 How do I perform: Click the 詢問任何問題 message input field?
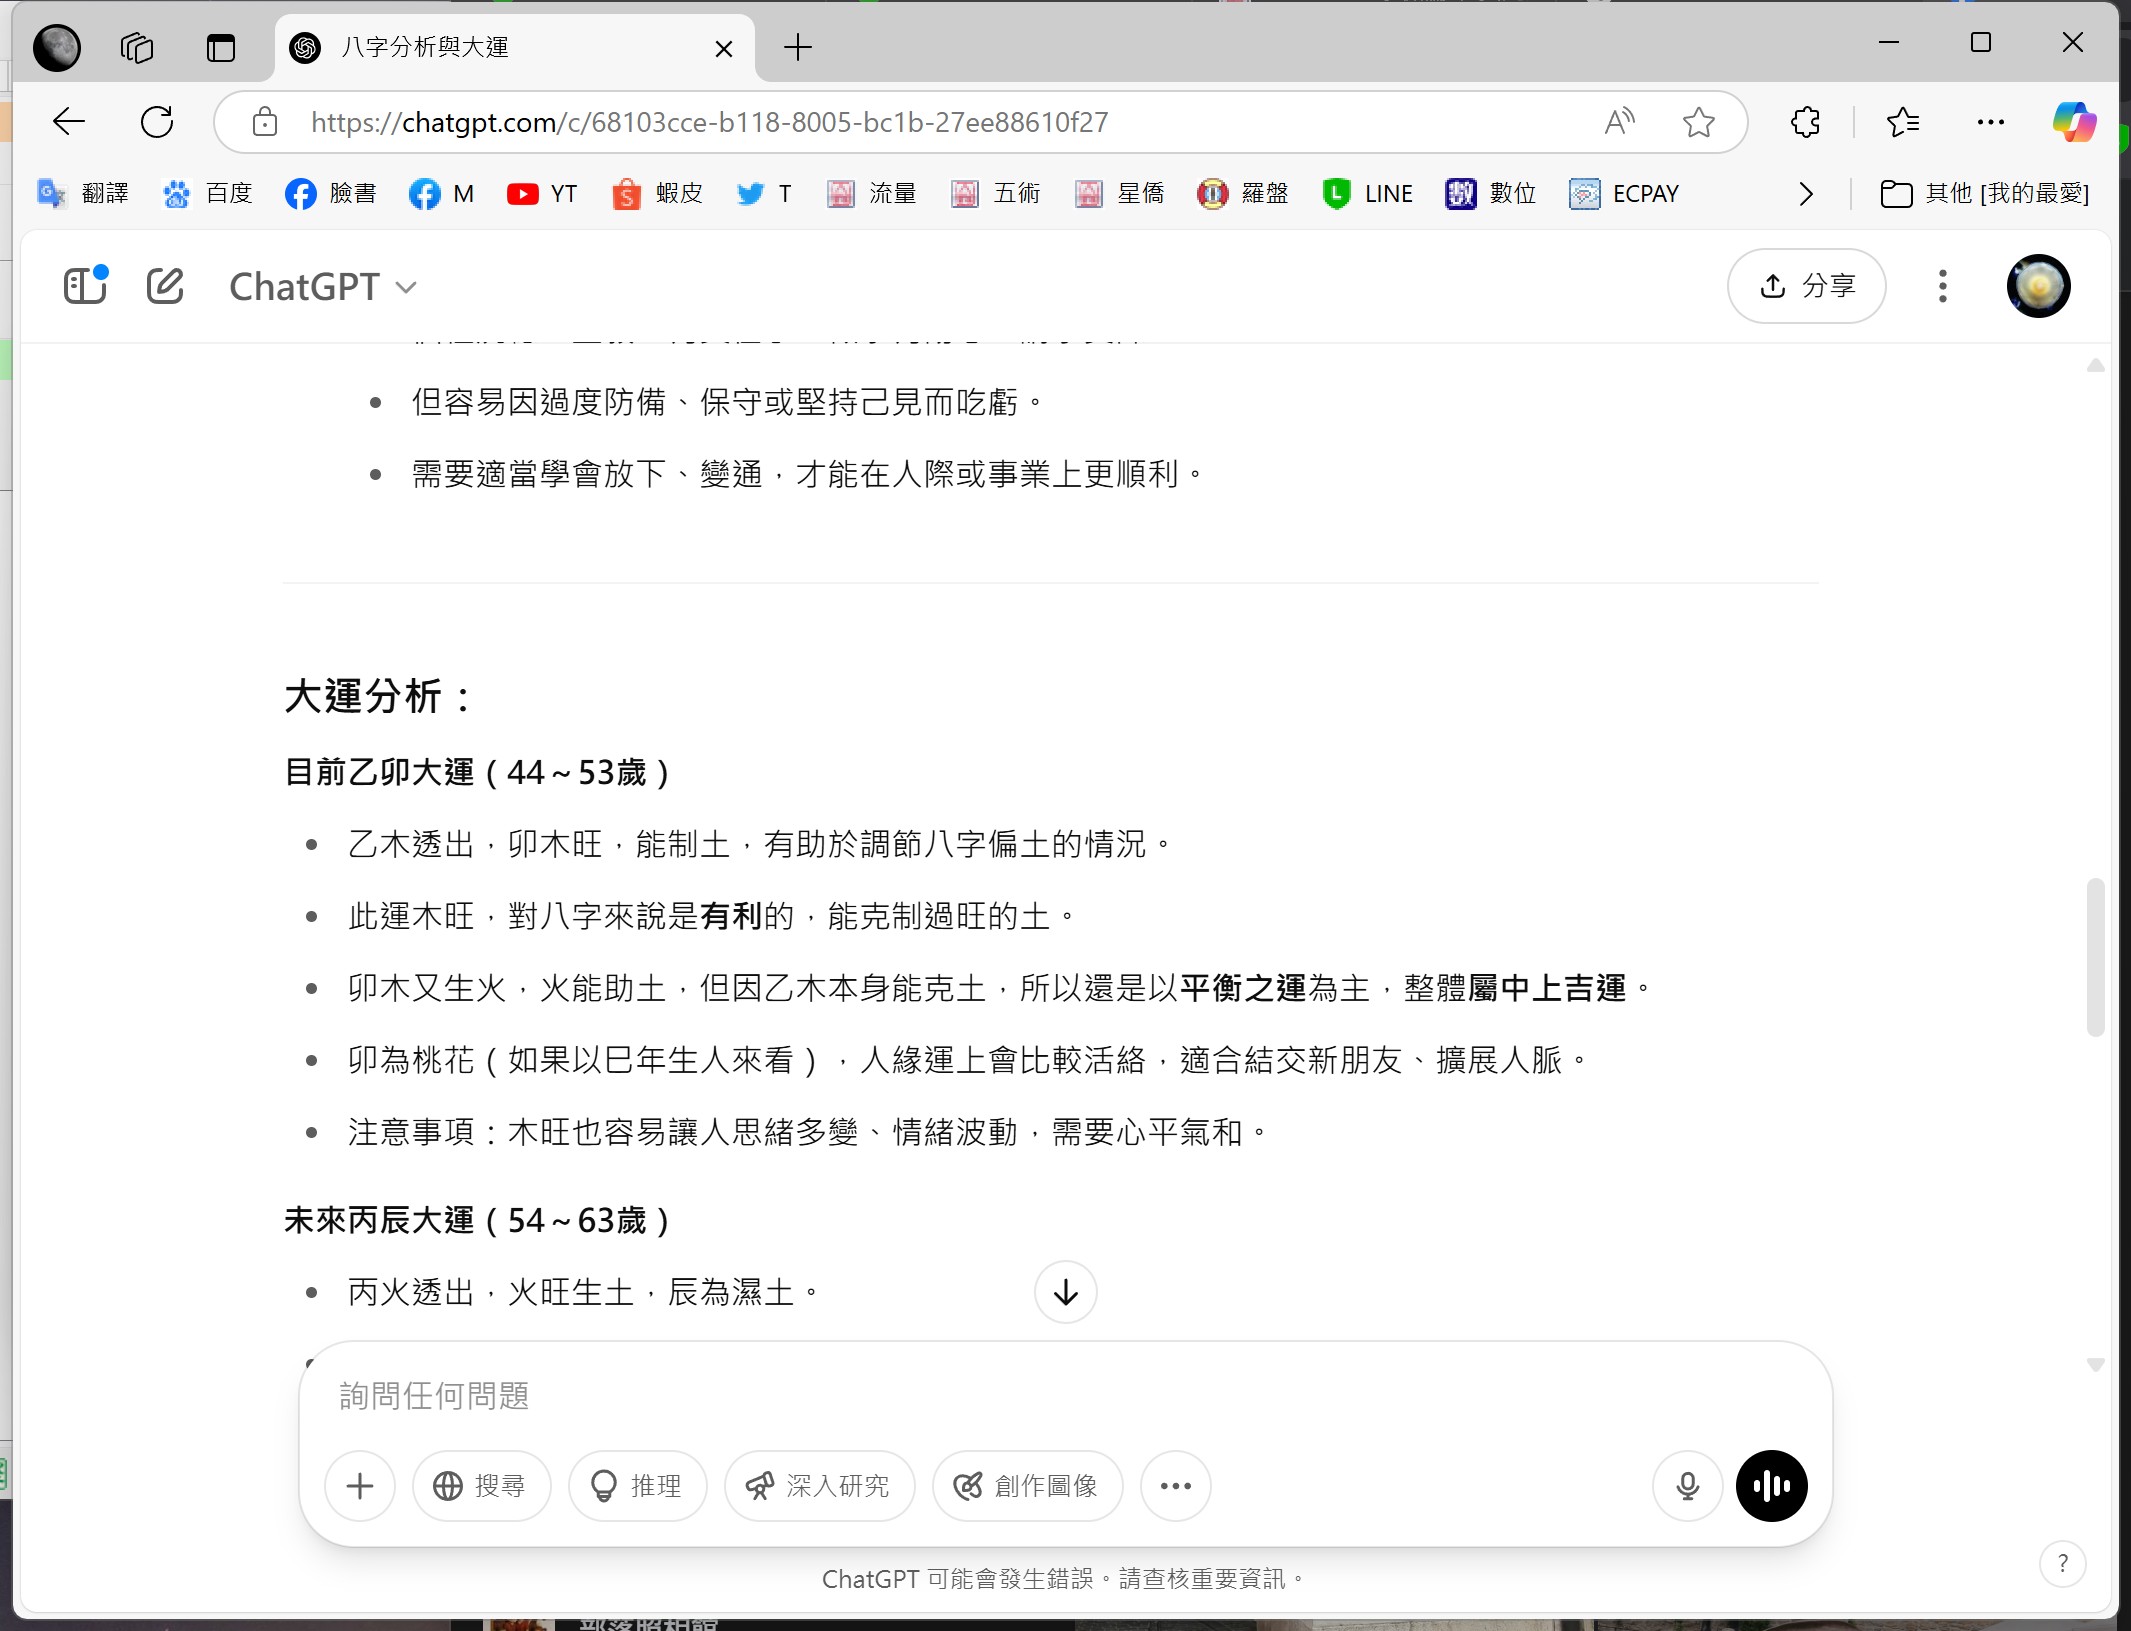[x=1000, y=1395]
